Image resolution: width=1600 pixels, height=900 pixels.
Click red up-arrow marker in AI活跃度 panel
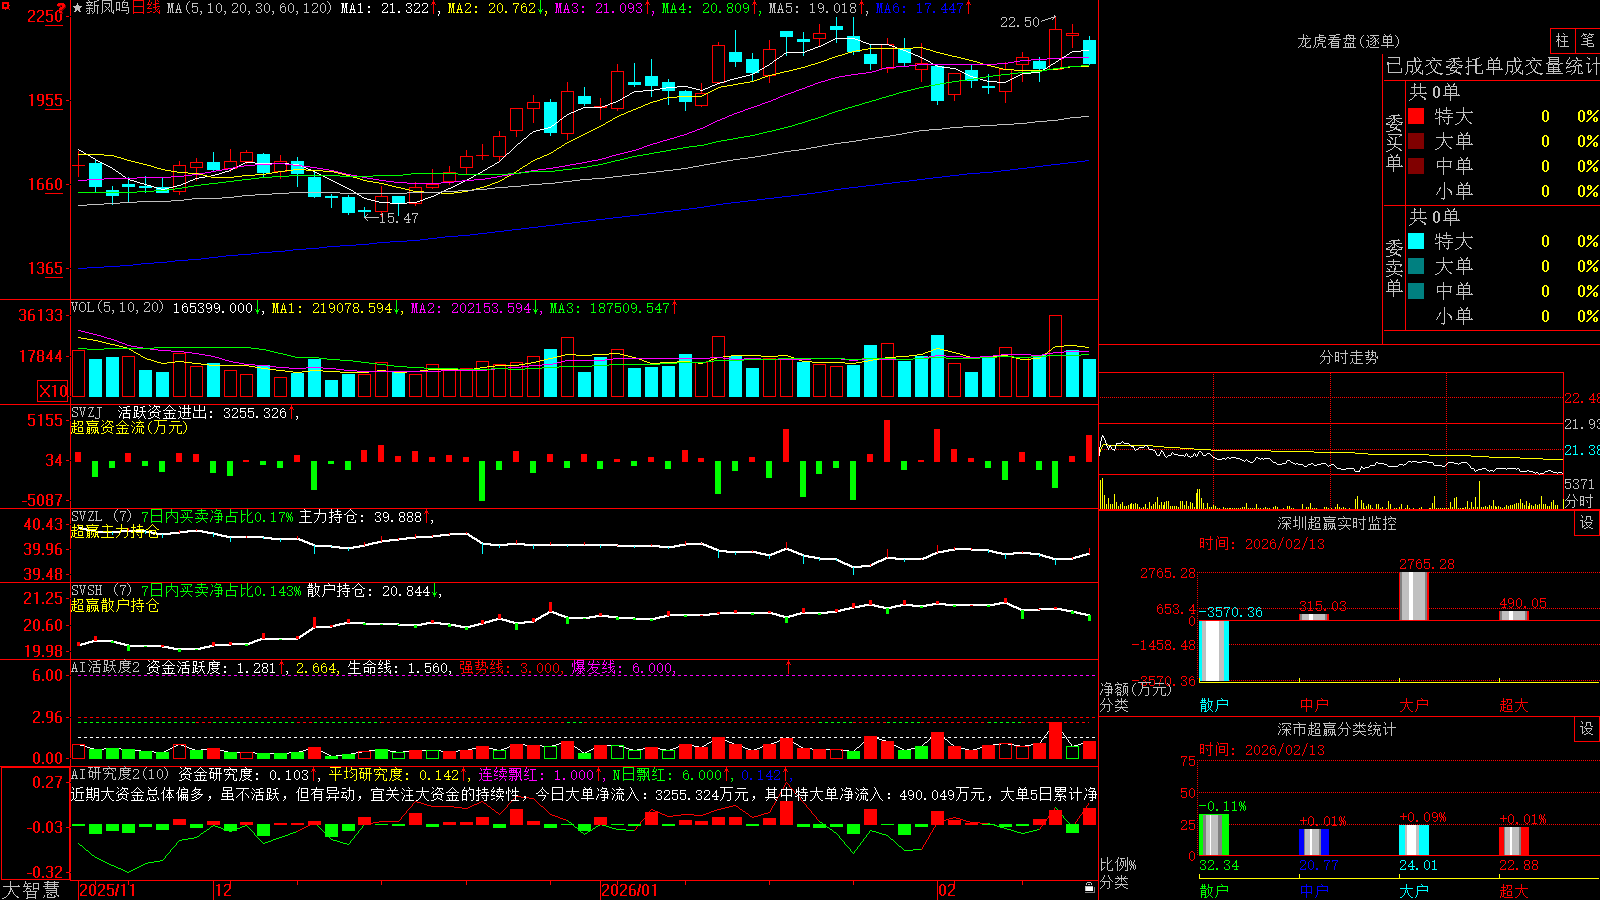point(788,666)
